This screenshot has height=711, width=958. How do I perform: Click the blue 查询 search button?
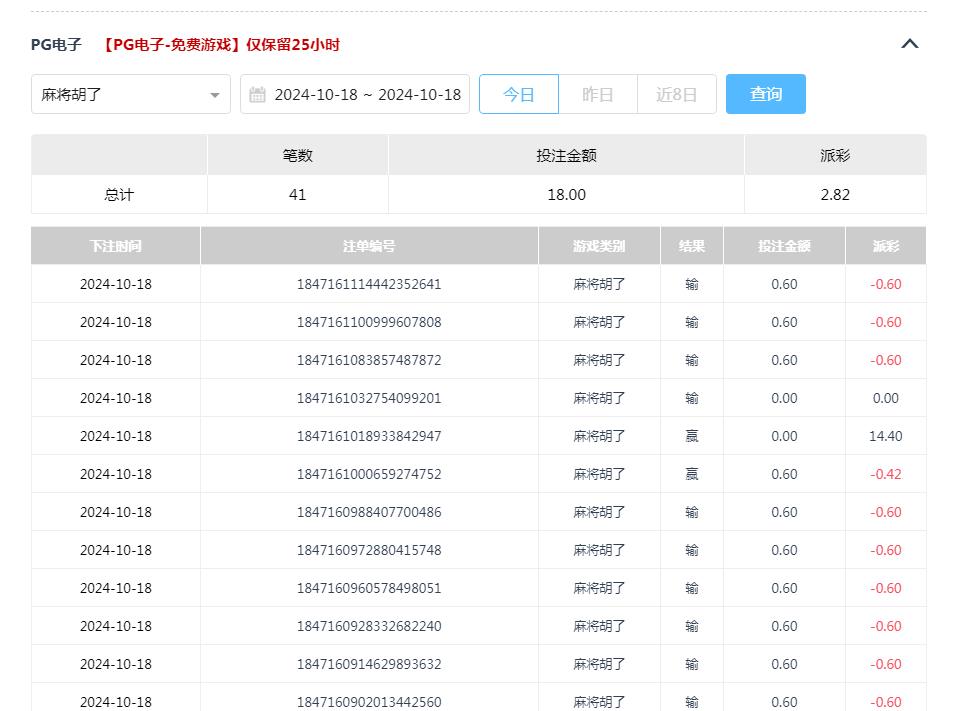[x=765, y=93]
